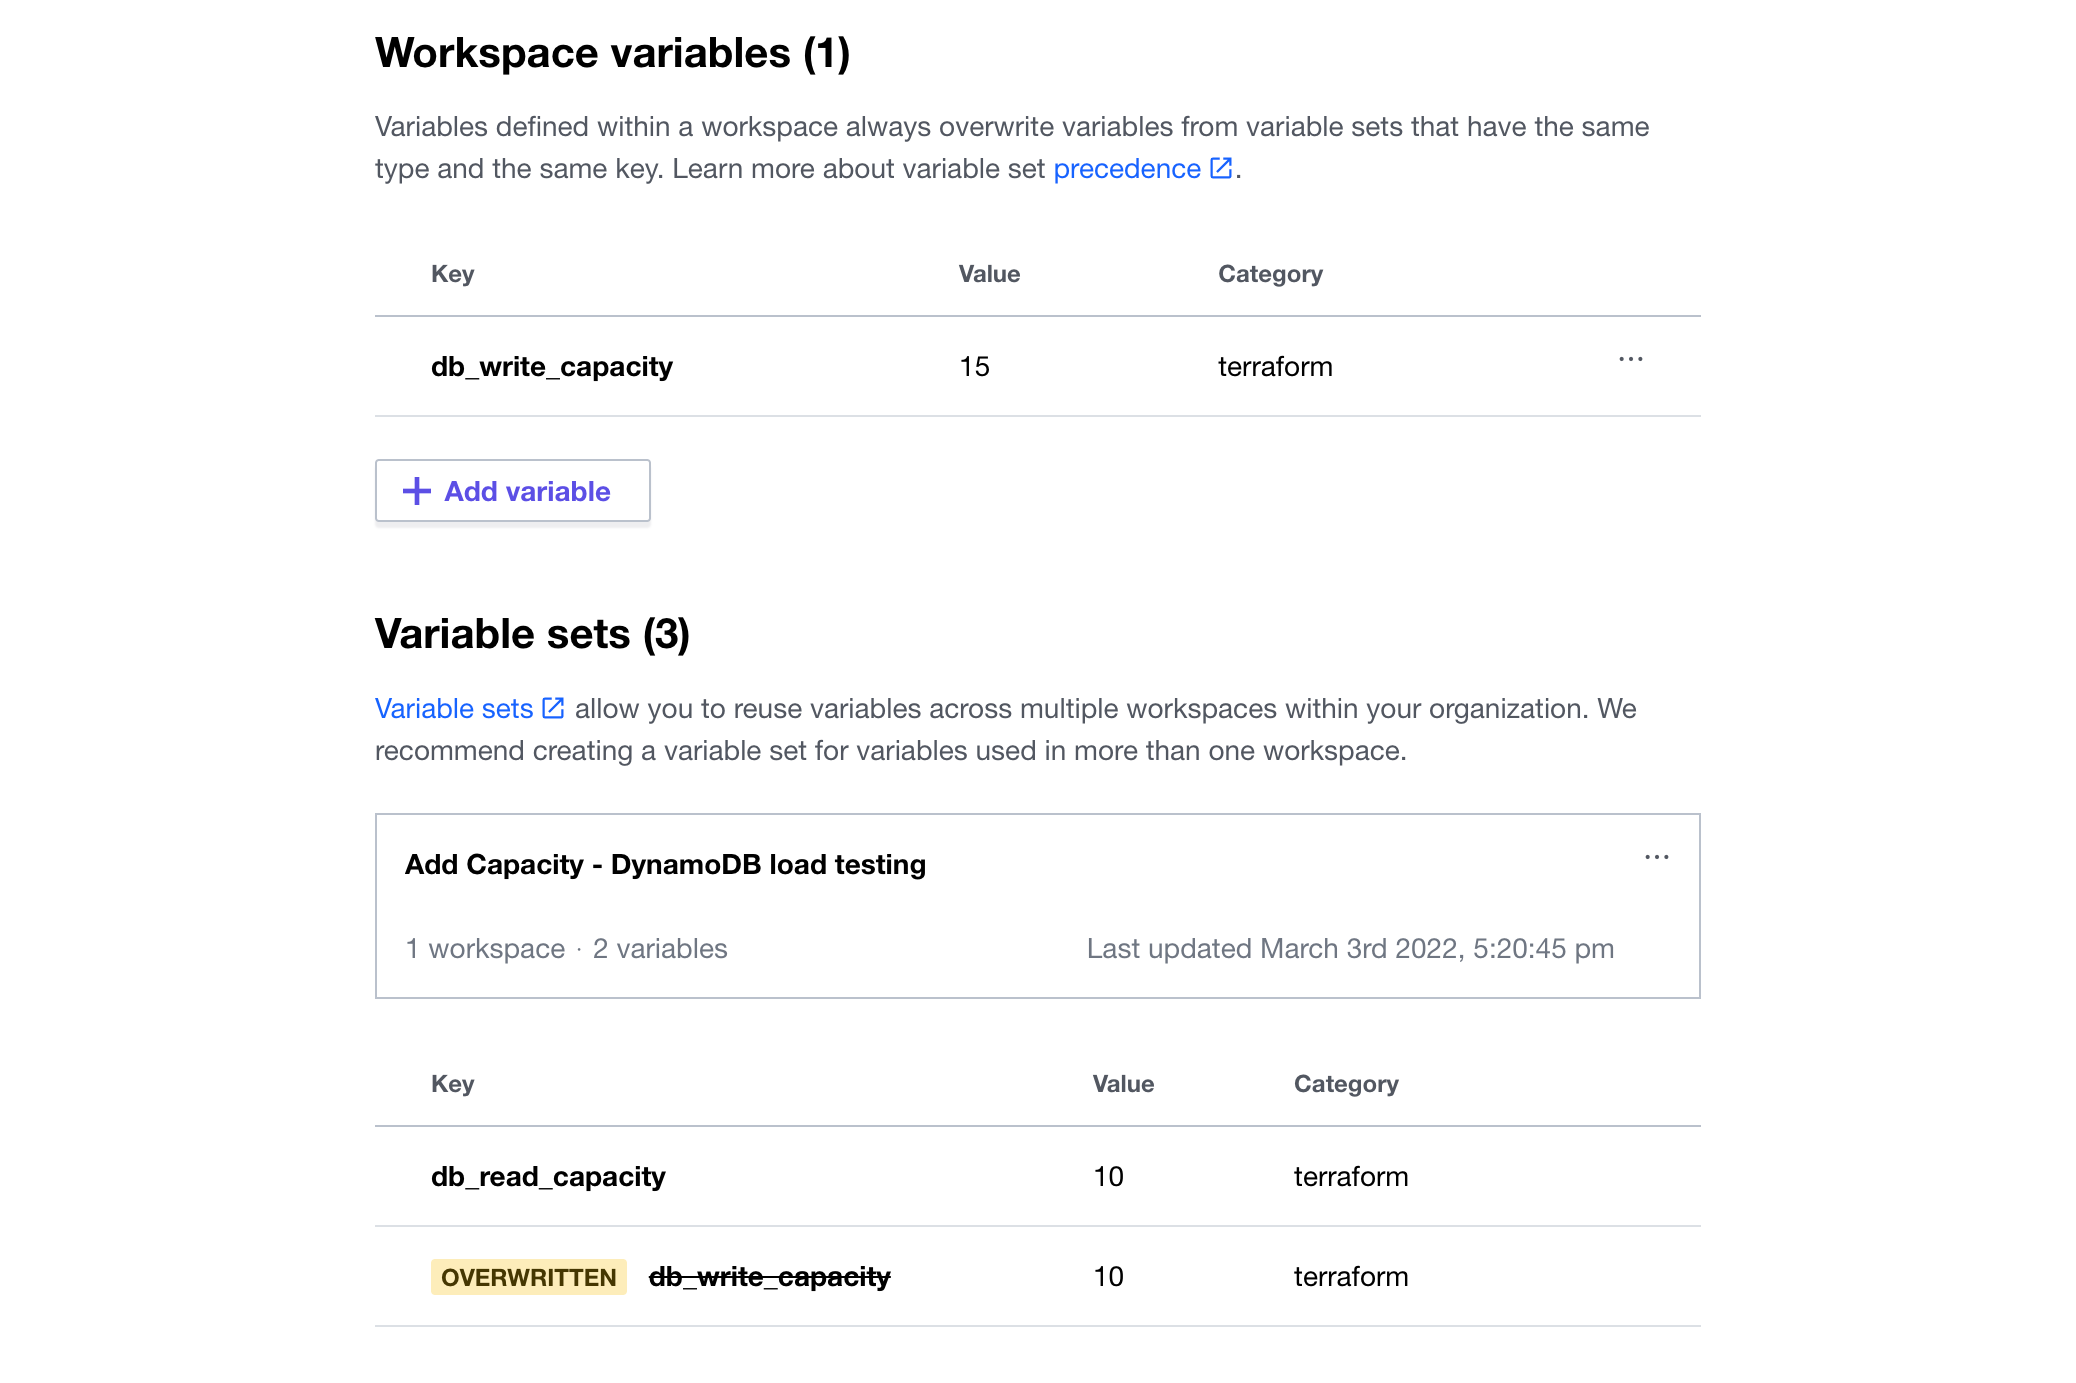Click the external link icon beside Variable sets

(552, 708)
